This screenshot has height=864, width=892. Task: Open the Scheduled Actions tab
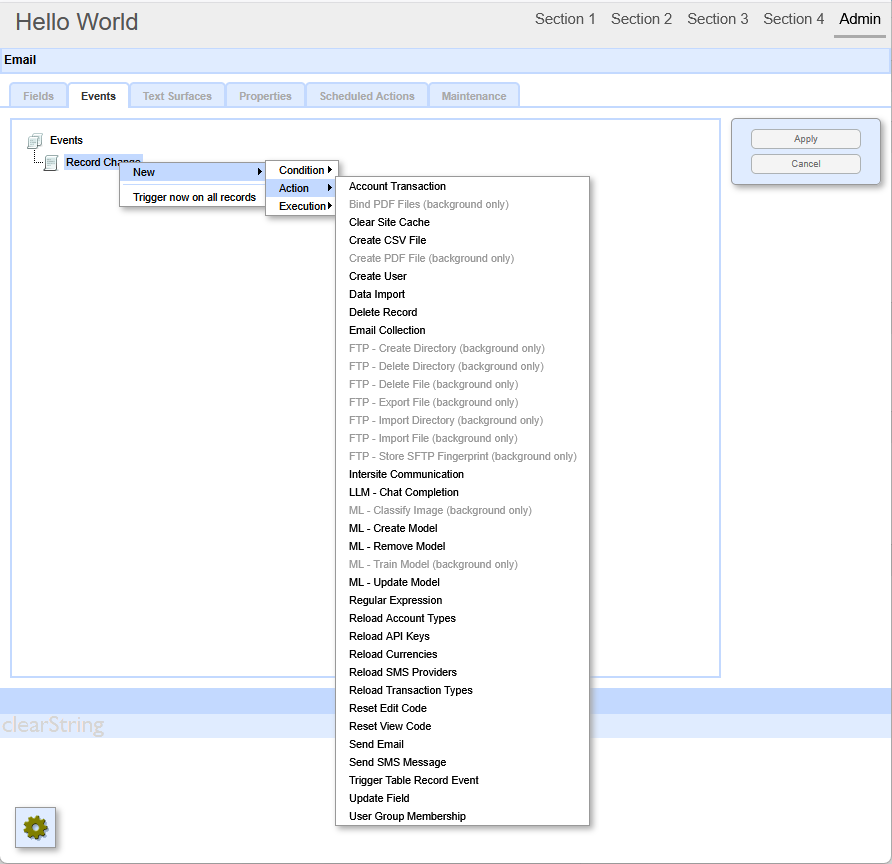[367, 96]
